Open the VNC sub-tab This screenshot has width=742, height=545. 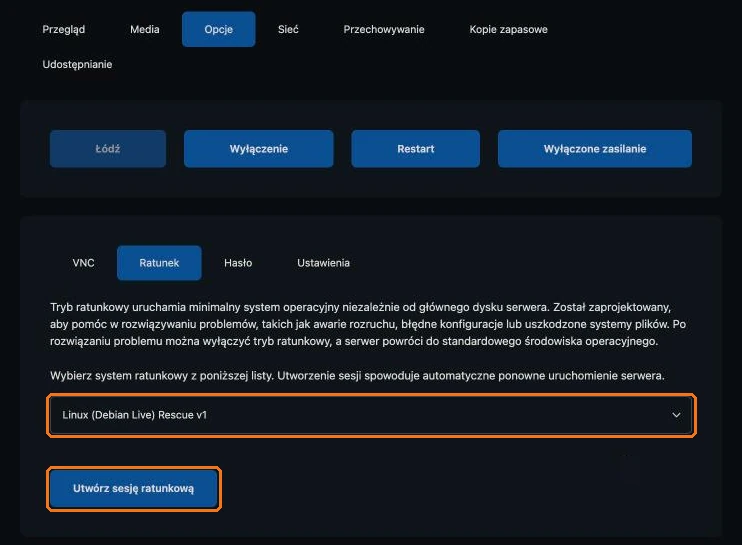[x=83, y=263]
